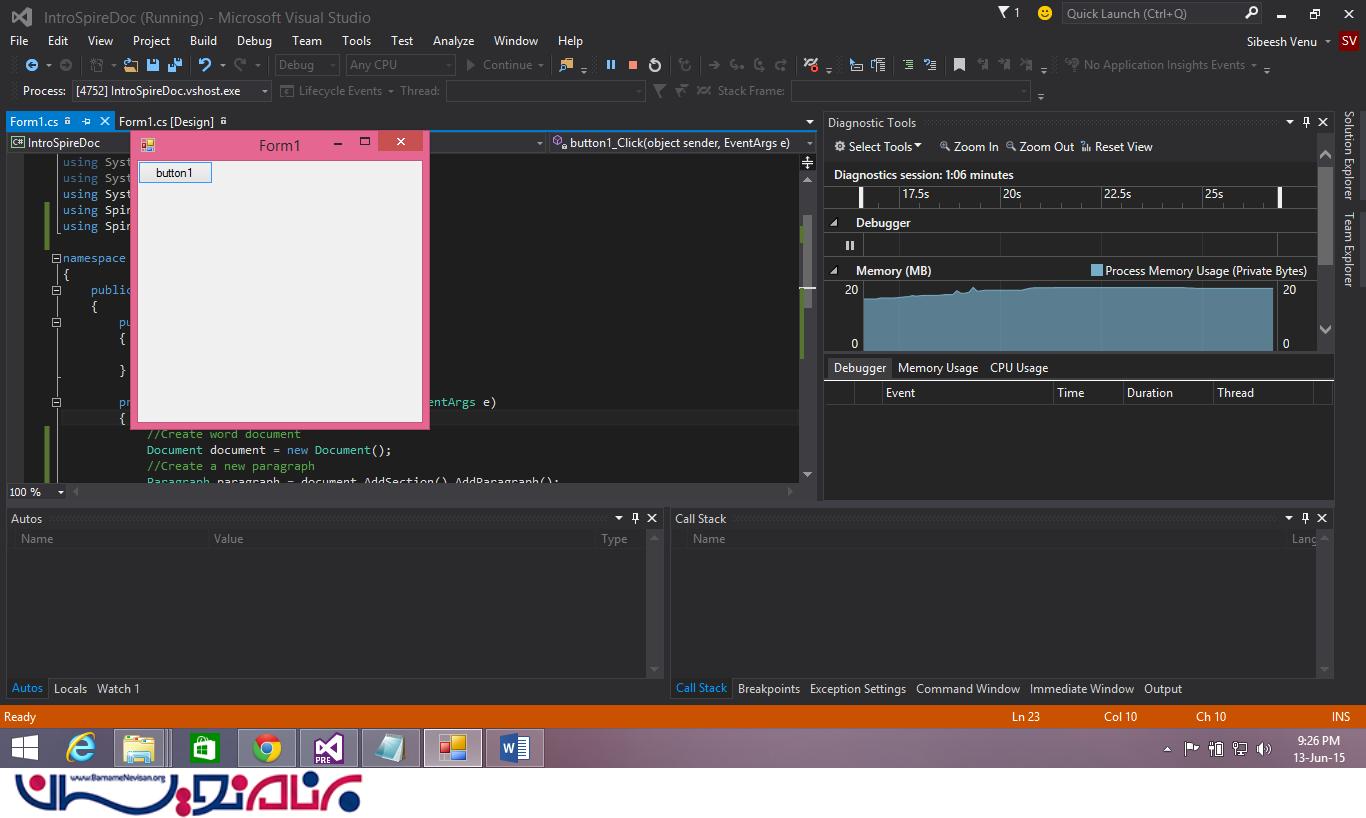Open the Process selection dropdown

pyautogui.click(x=265, y=91)
